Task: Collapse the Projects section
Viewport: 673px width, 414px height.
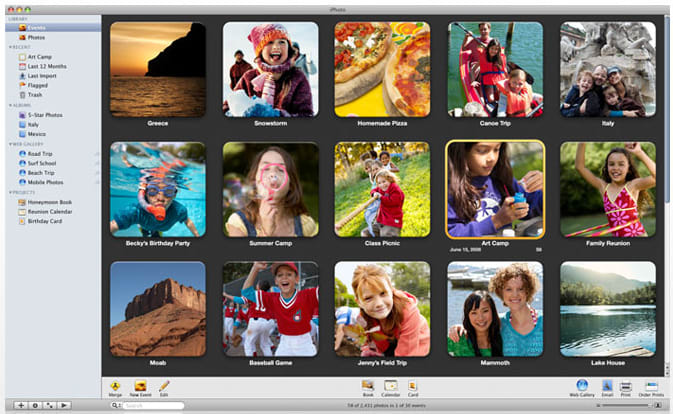Action: point(10,192)
